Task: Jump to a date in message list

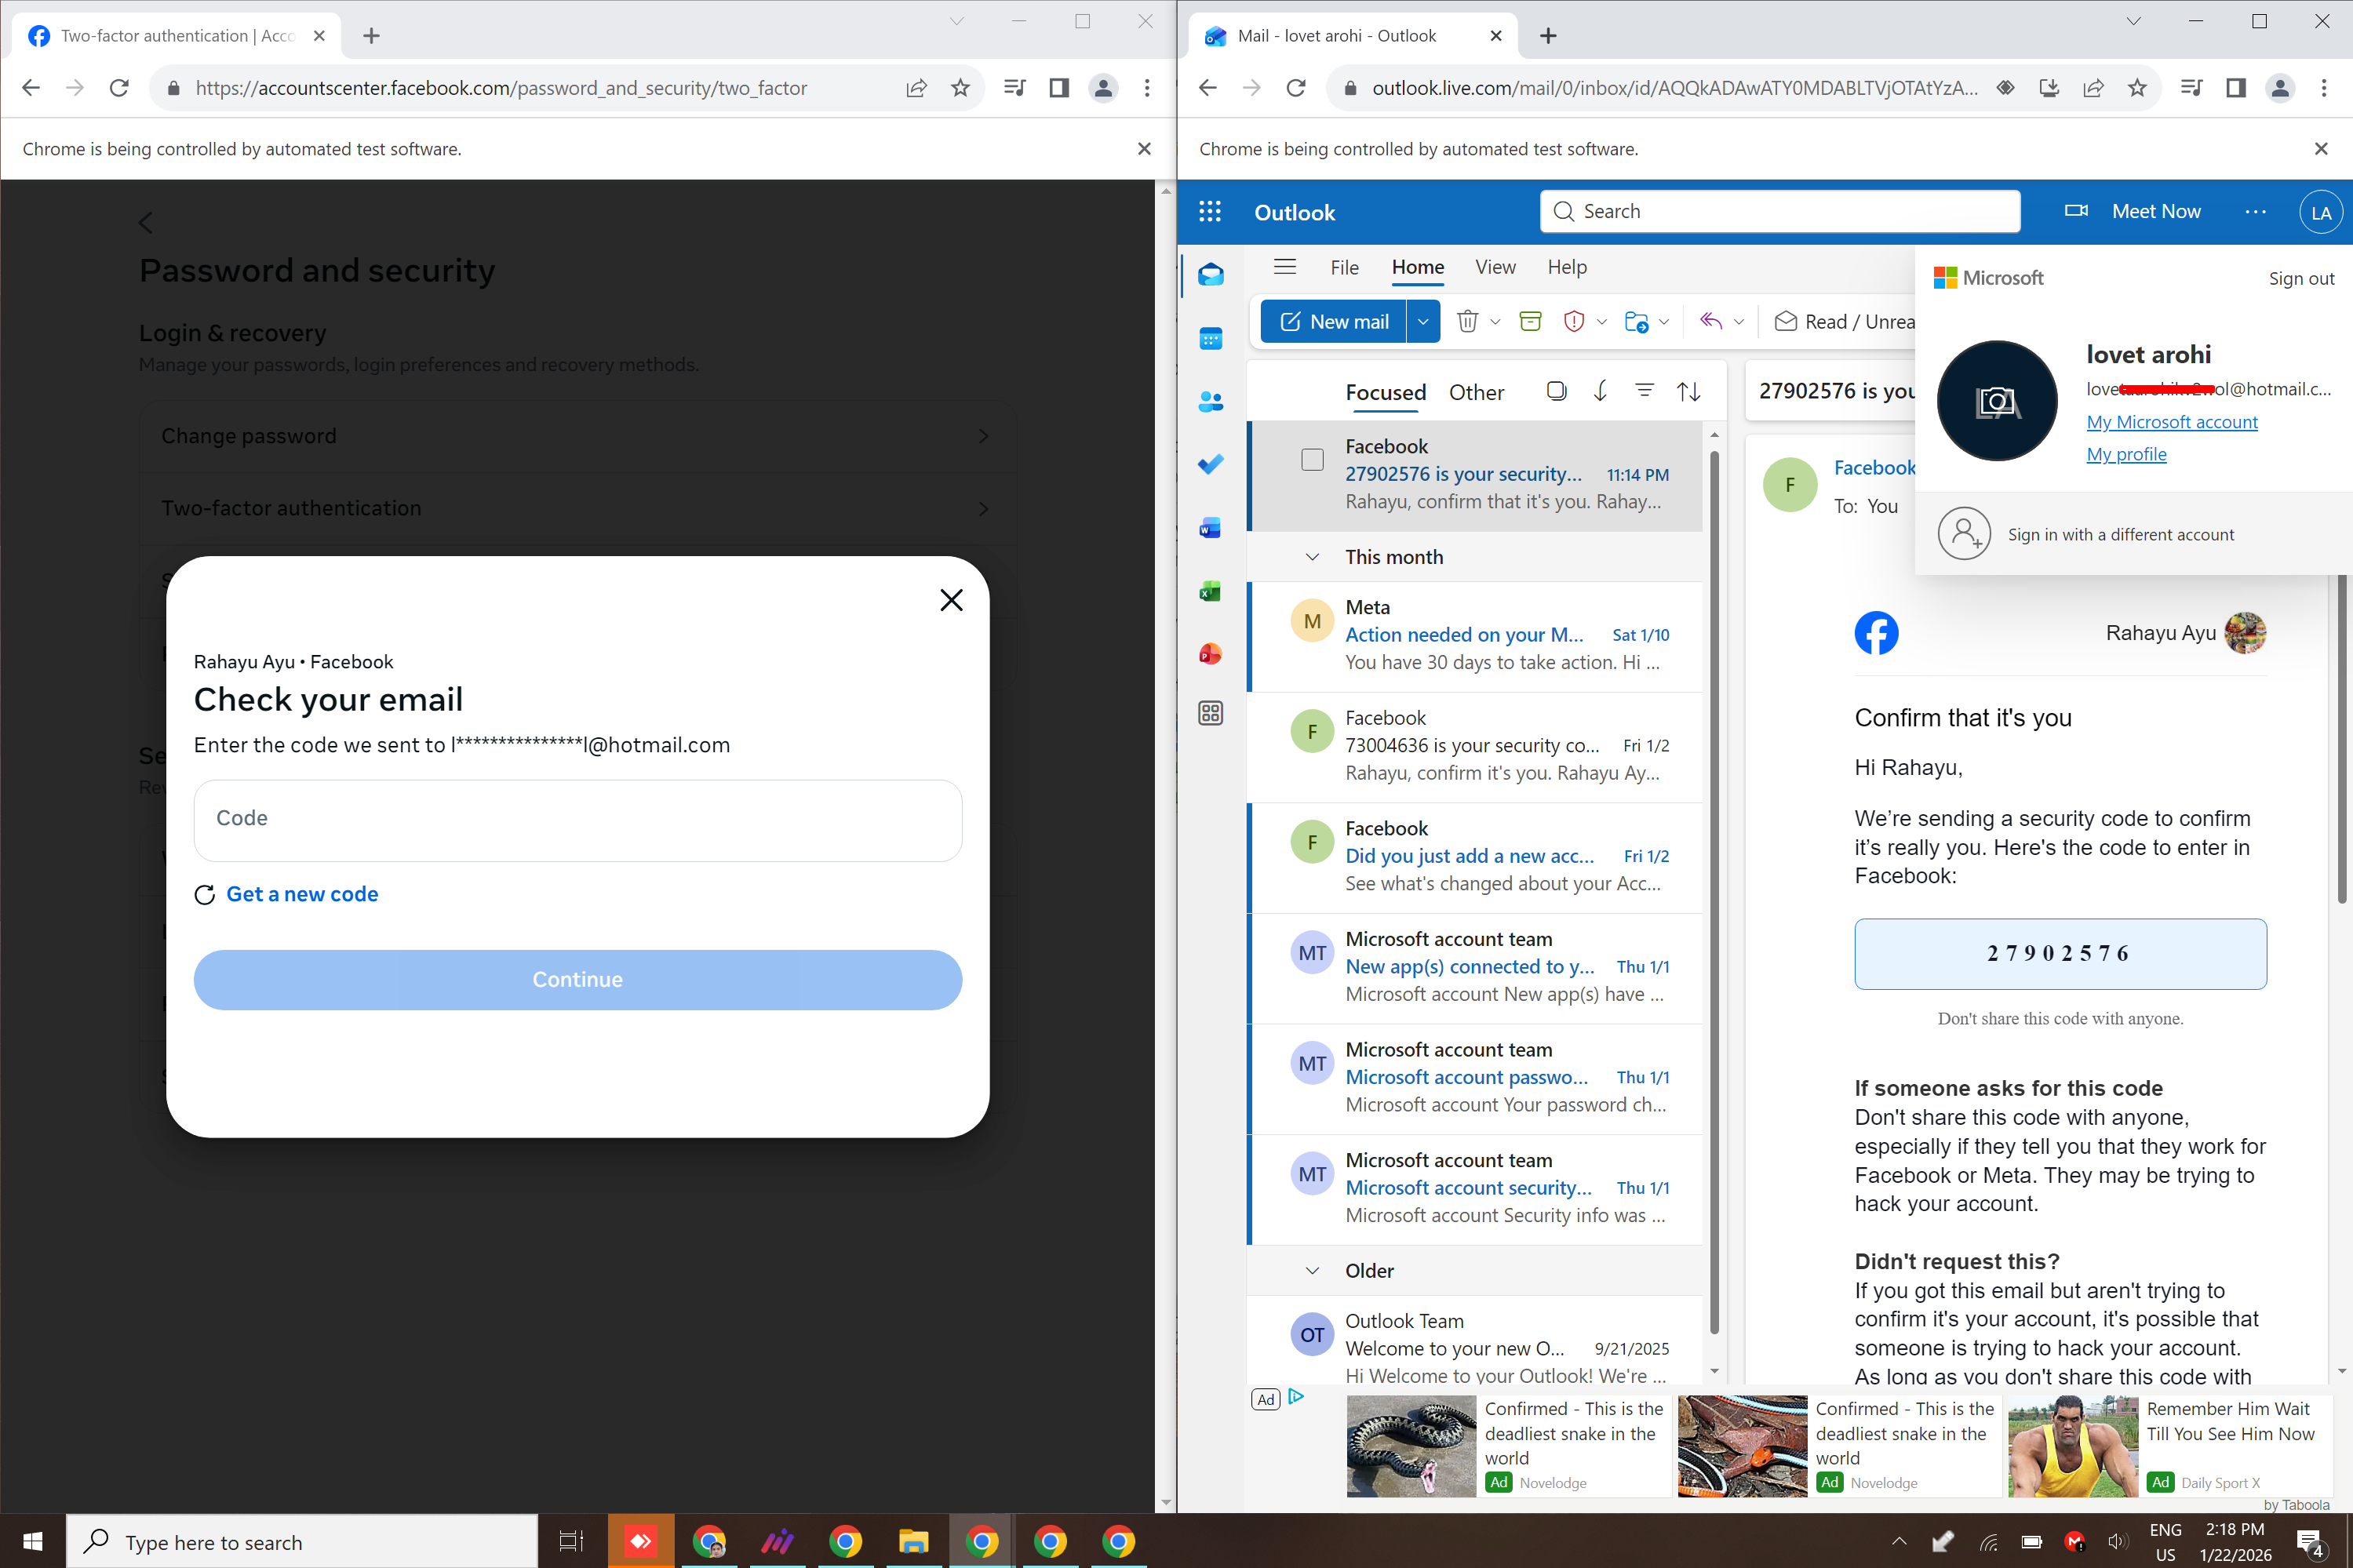Action: click(x=1600, y=391)
